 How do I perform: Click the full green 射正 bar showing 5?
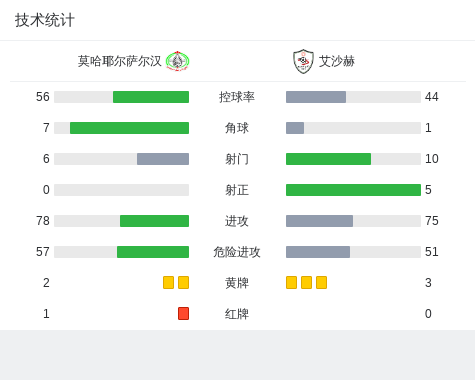353,190
